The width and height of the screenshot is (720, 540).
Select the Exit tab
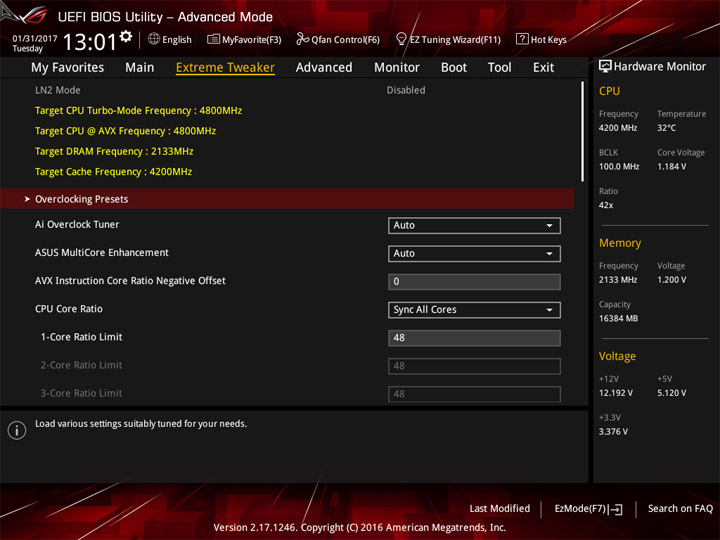(x=543, y=68)
